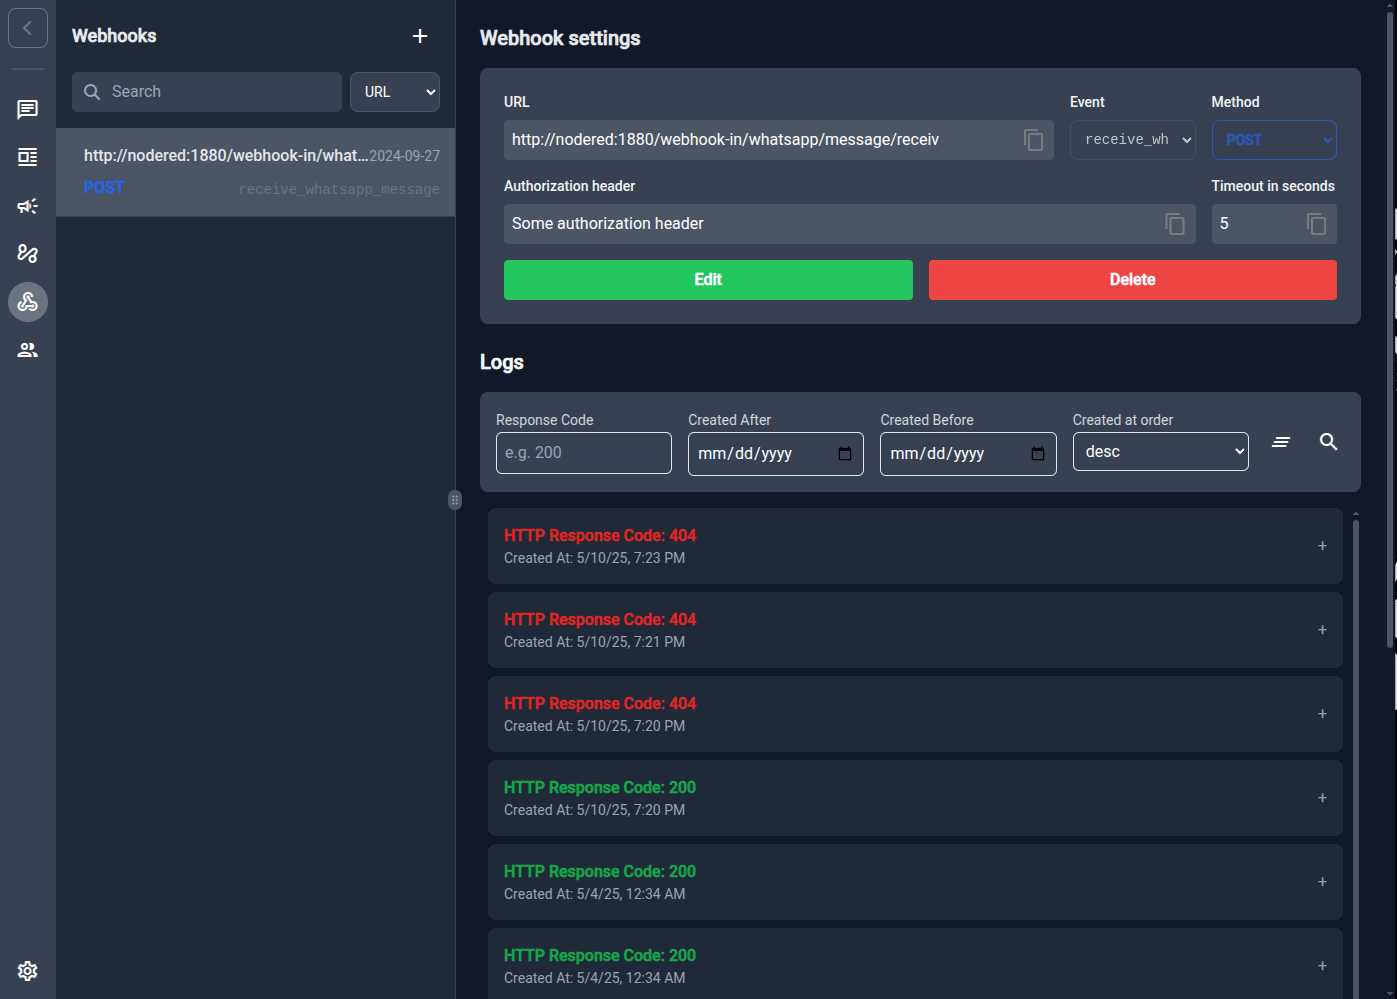Open the Method dropdown set to POST
Image resolution: width=1397 pixels, height=999 pixels.
coord(1274,139)
